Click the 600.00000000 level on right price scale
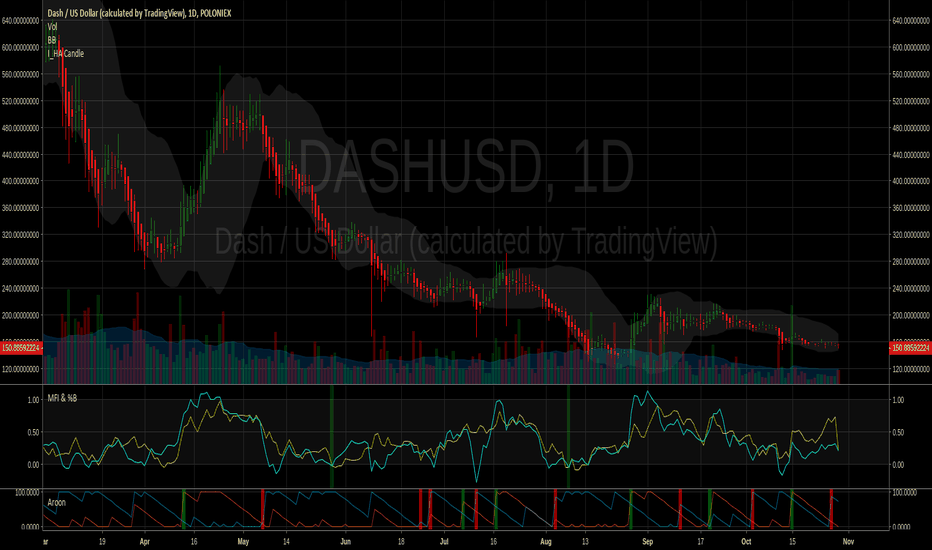The width and height of the screenshot is (932, 550). [911, 48]
